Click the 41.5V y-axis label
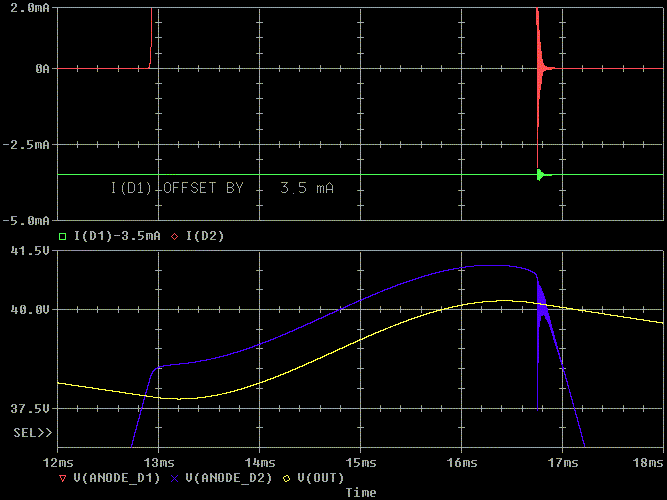 (30, 251)
